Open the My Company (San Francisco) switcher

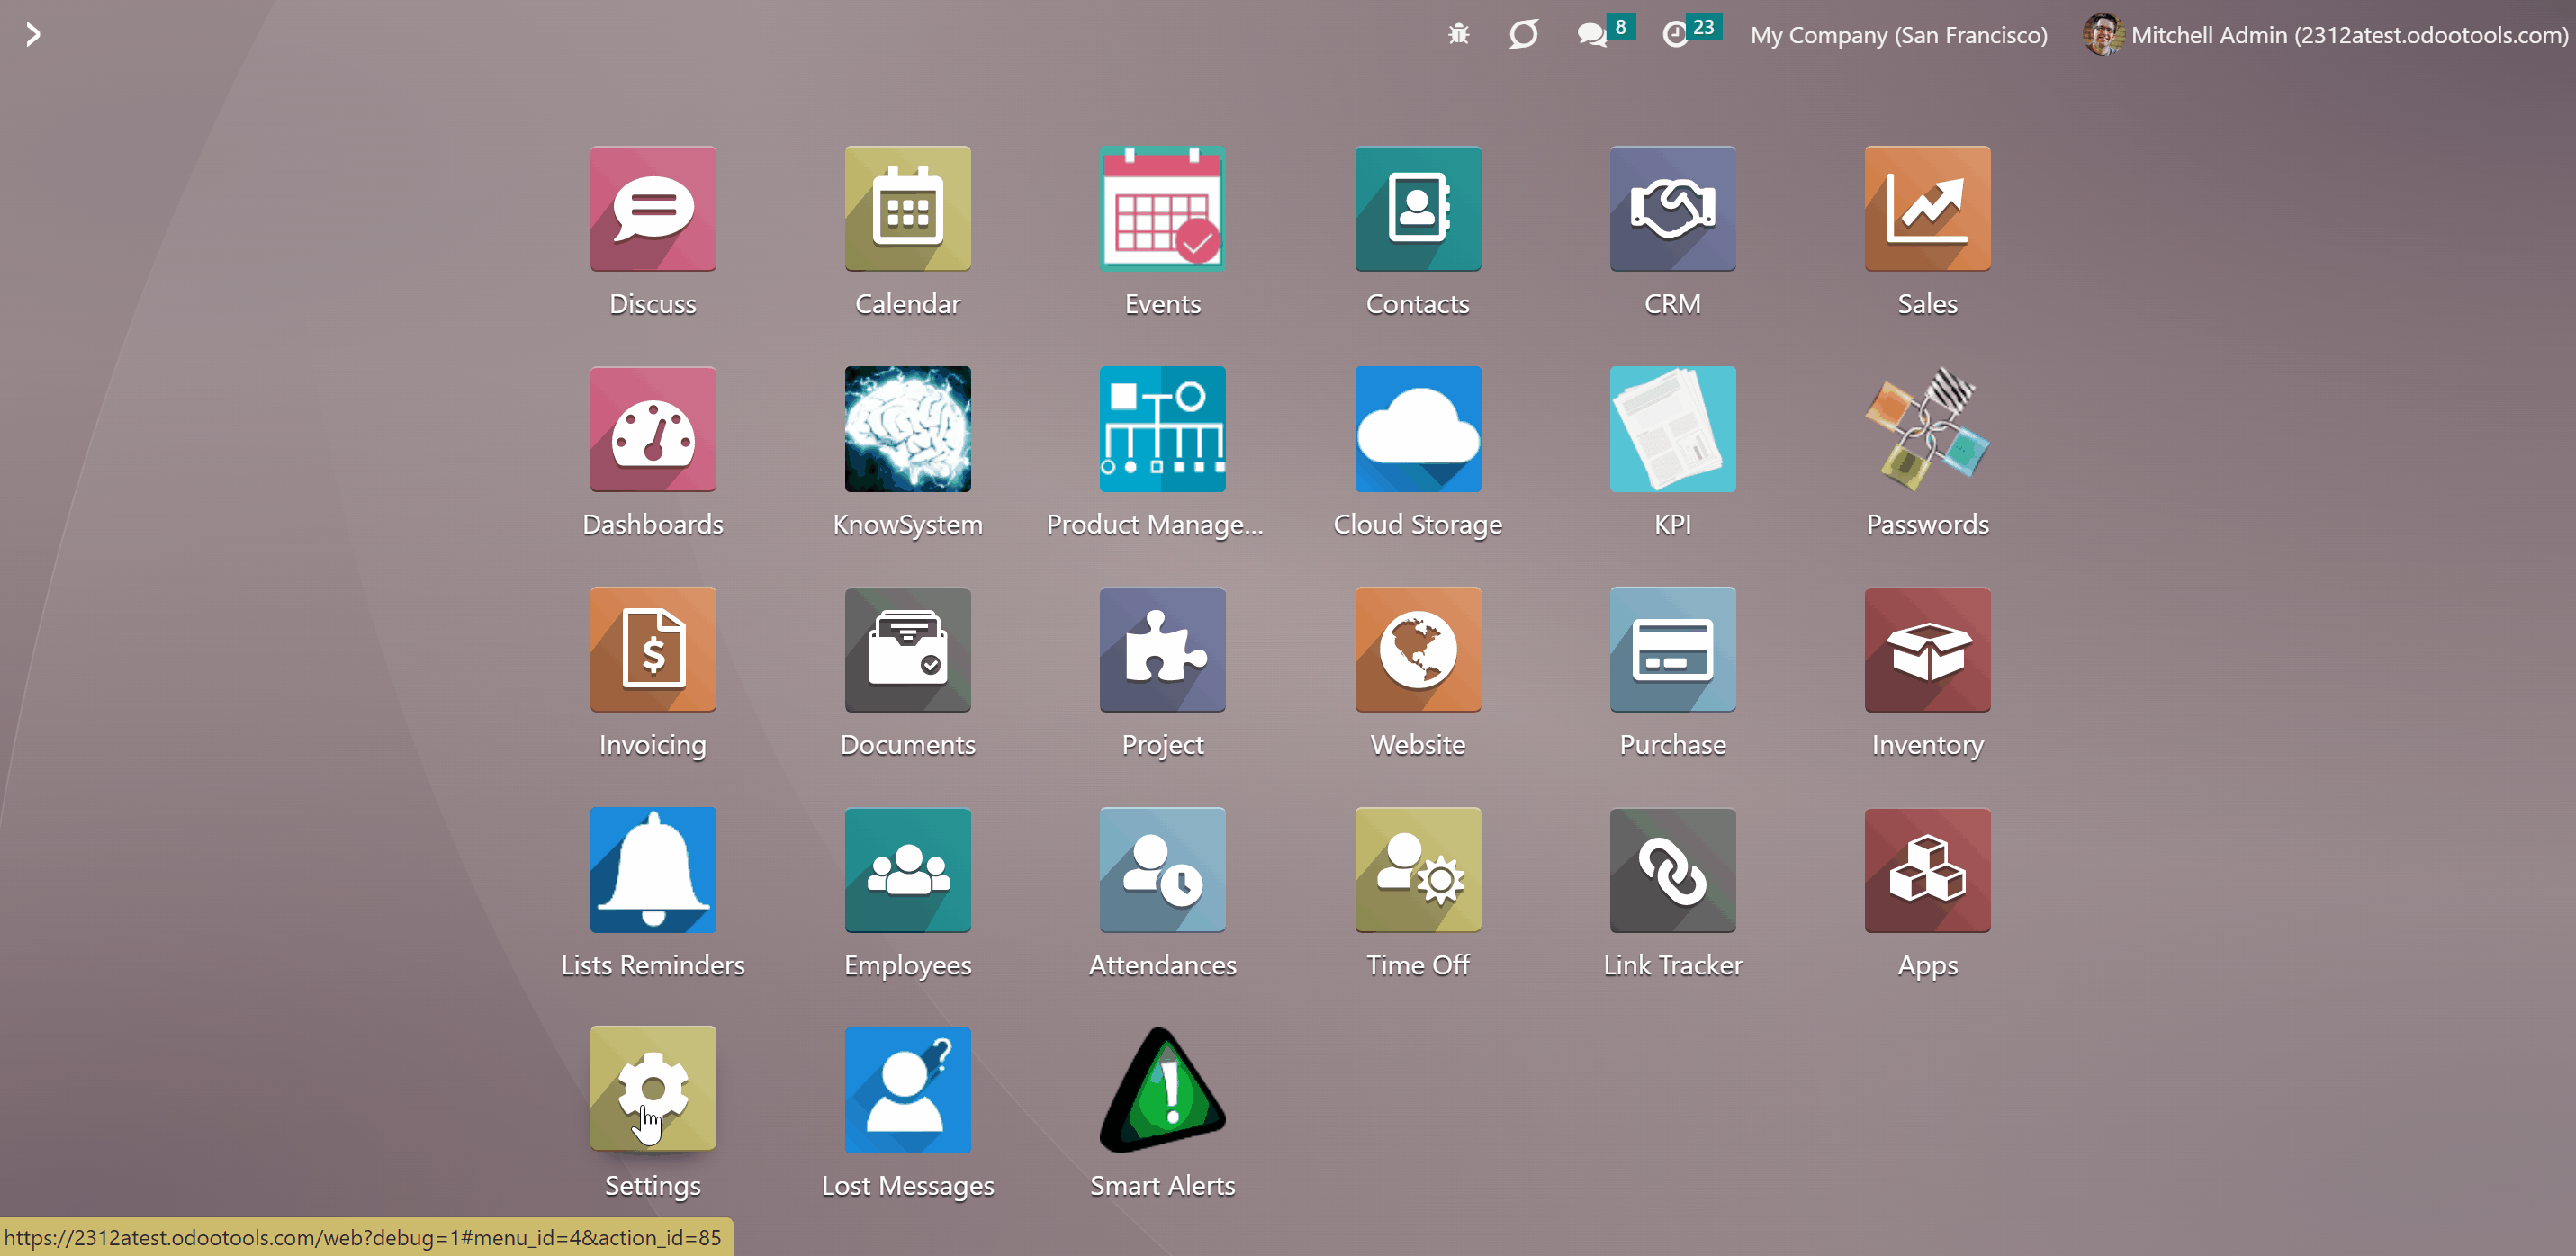pyautogui.click(x=1899, y=35)
